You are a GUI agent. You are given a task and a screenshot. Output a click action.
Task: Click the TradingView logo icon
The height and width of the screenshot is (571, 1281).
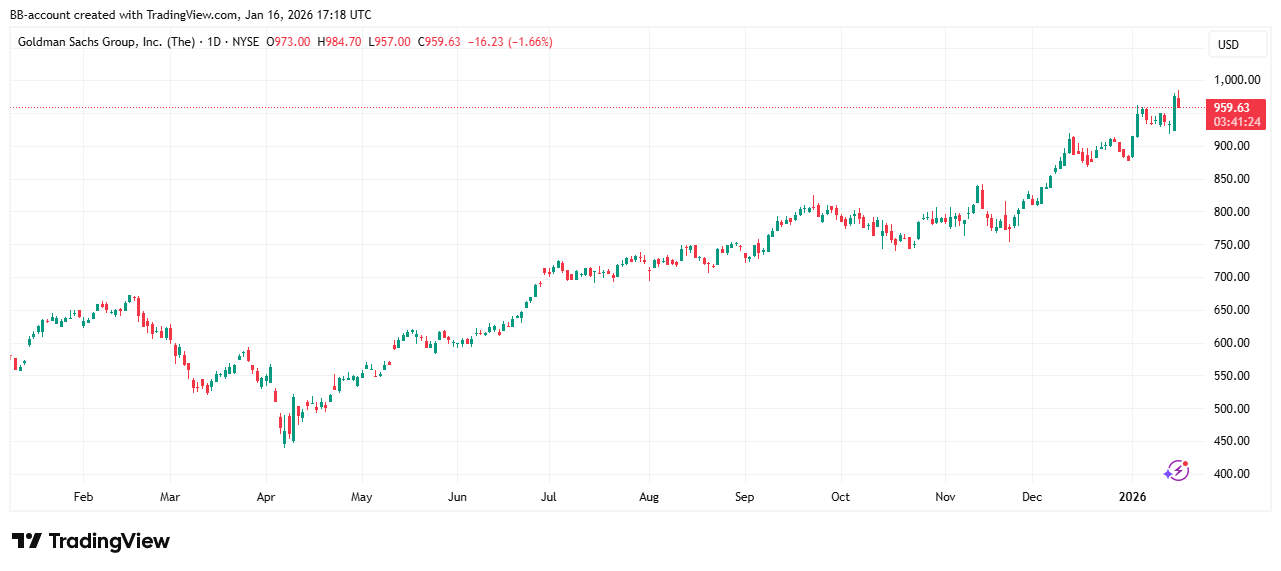27,541
